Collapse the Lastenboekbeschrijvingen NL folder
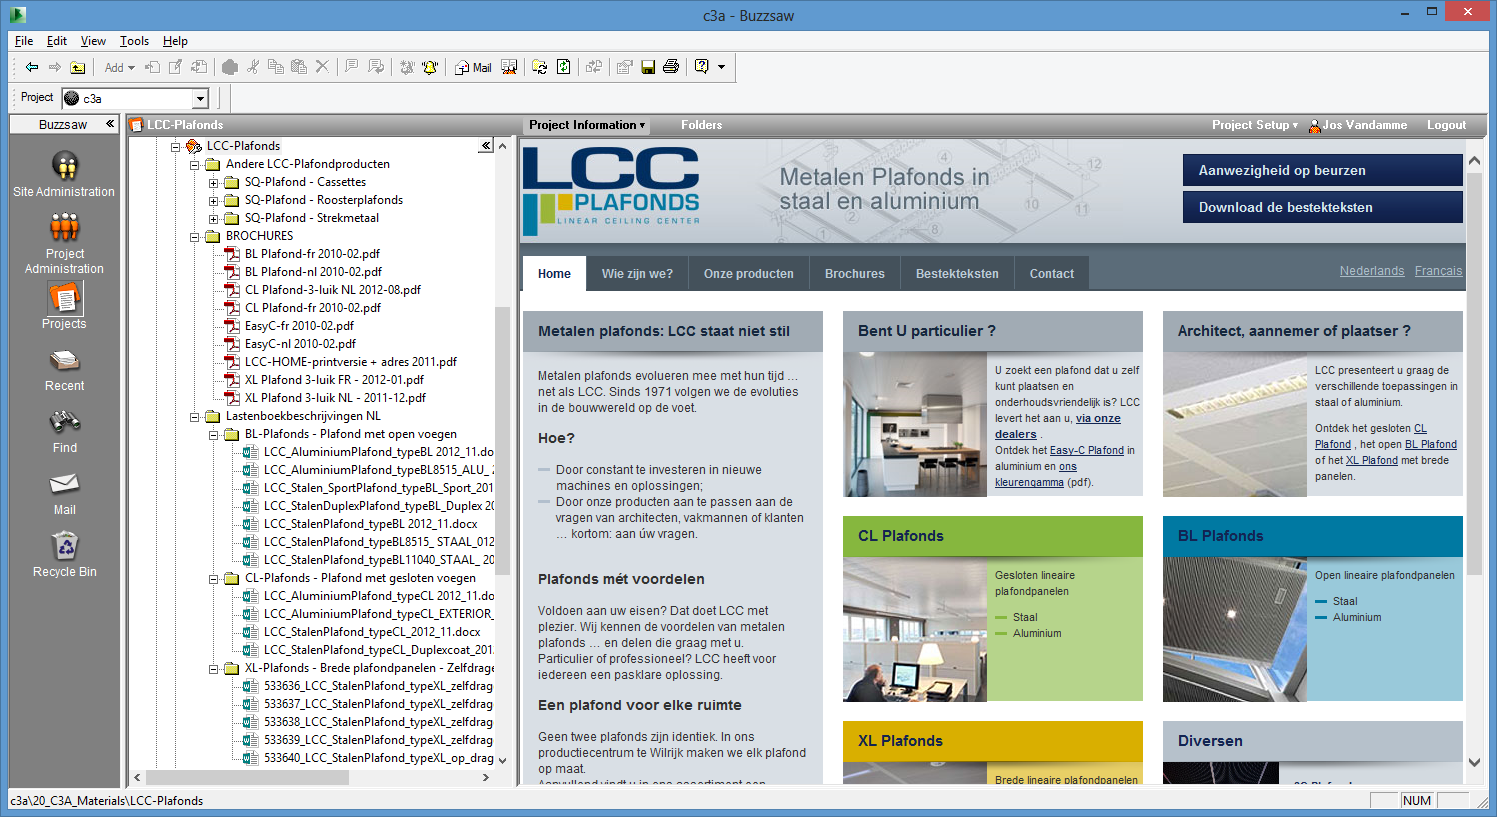Screen dimensions: 1497x817 (194, 416)
